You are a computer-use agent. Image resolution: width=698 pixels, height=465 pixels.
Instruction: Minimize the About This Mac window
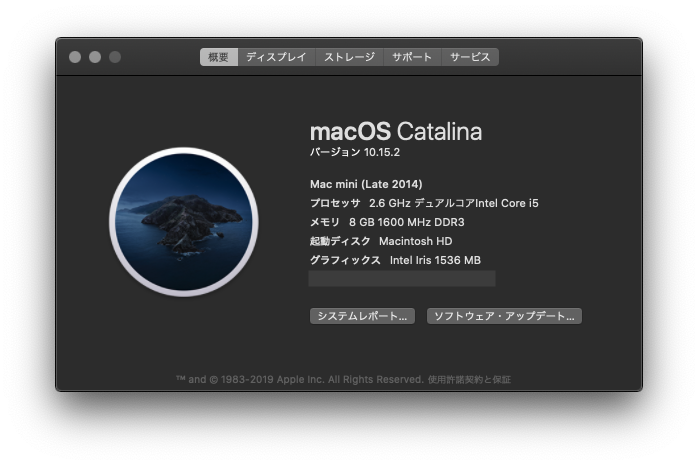click(x=95, y=57)
